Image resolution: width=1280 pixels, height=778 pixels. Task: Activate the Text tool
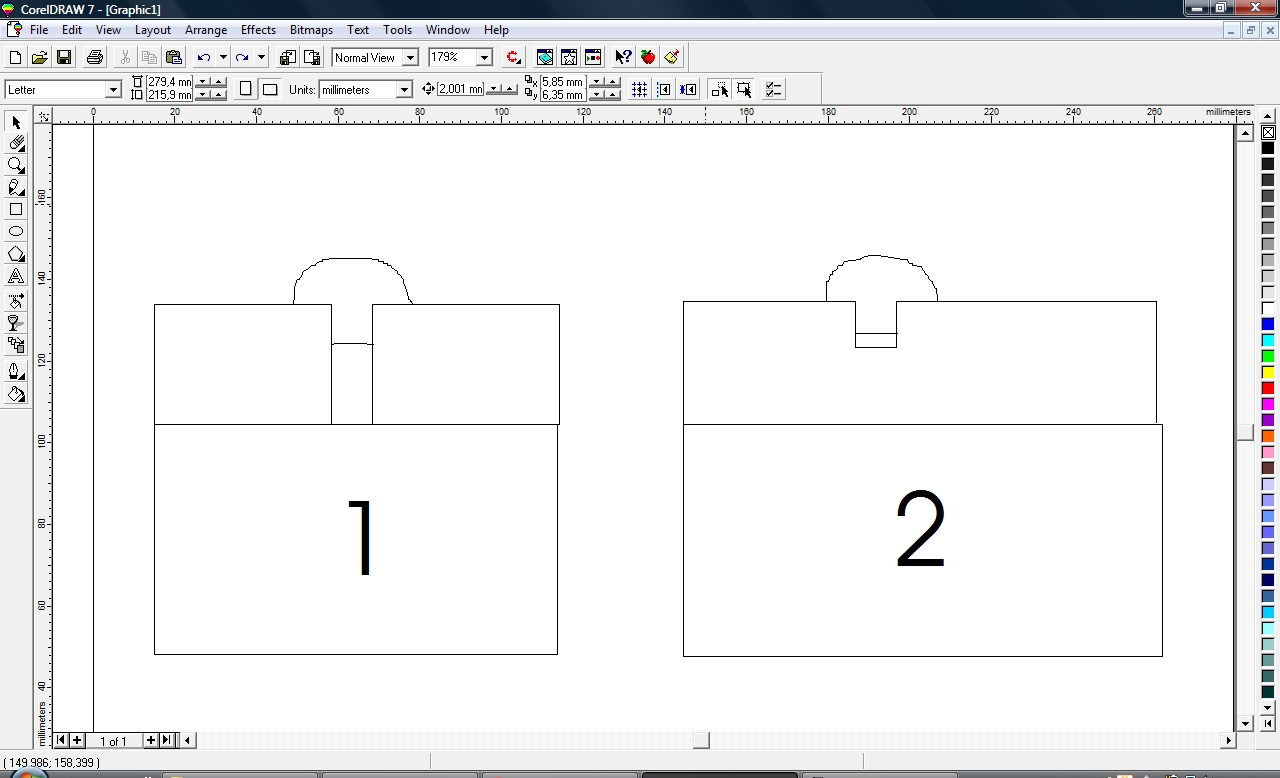click(x=16, y=277)
